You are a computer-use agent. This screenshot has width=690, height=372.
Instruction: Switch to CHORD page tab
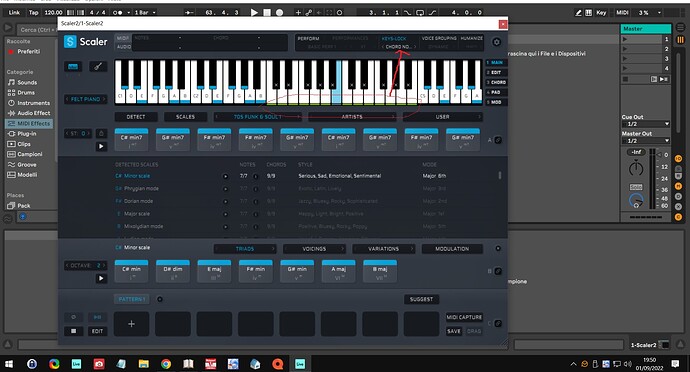496,82
